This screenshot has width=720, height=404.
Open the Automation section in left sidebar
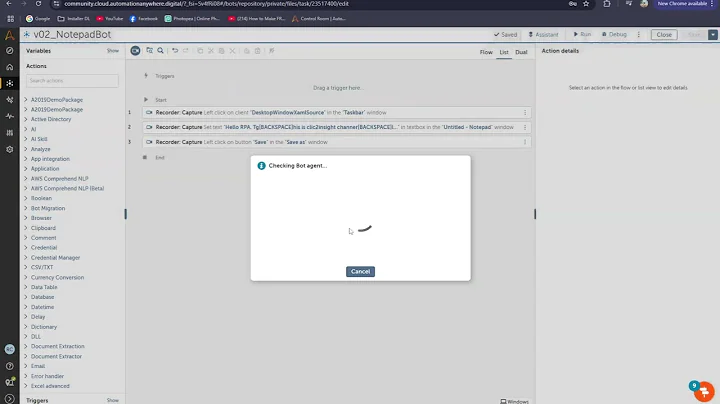pyautogui.click(x=9, y=83)
